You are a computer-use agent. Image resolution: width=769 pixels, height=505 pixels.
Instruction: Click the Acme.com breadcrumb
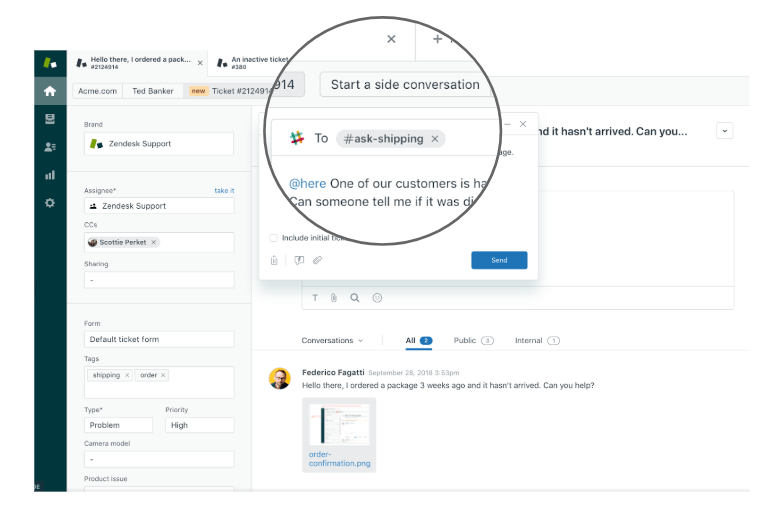point(98,91)
